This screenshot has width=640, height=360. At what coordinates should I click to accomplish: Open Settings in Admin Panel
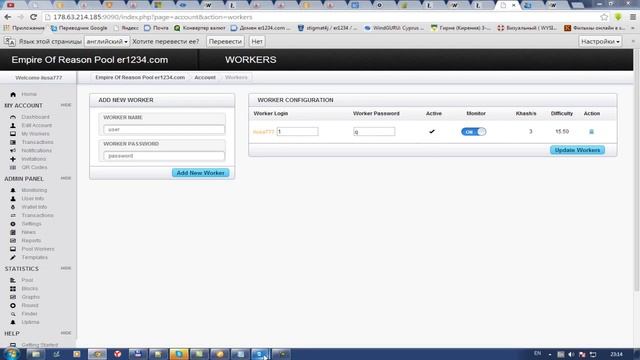coord(31,224)
